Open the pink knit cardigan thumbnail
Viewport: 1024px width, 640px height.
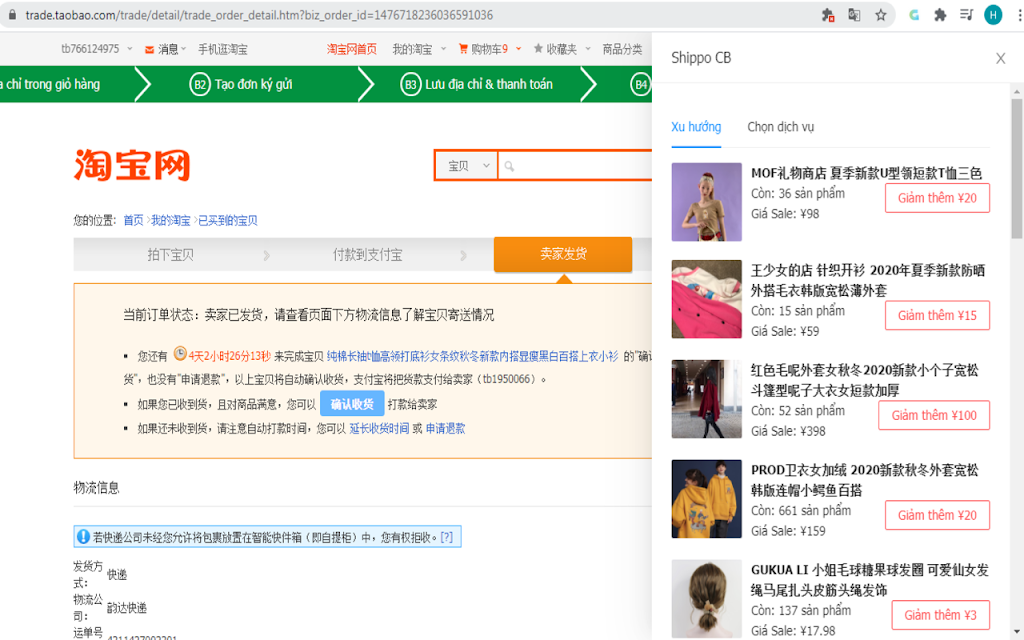point(707,299)
